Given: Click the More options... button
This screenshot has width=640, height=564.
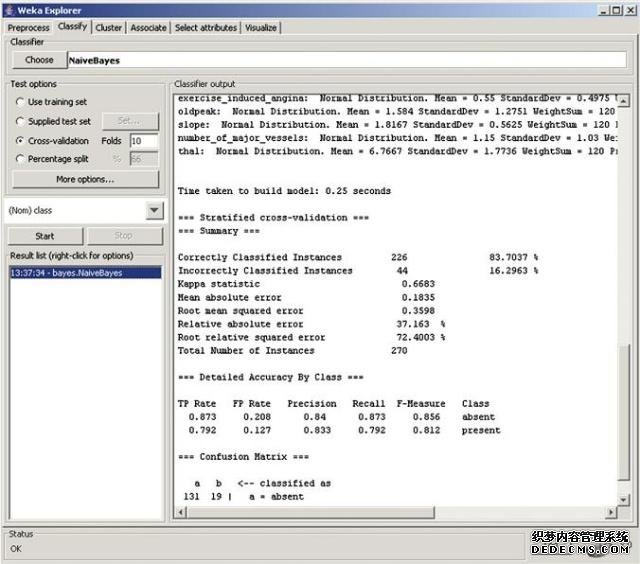Looking at the screenshot, I should pos(84,180).
